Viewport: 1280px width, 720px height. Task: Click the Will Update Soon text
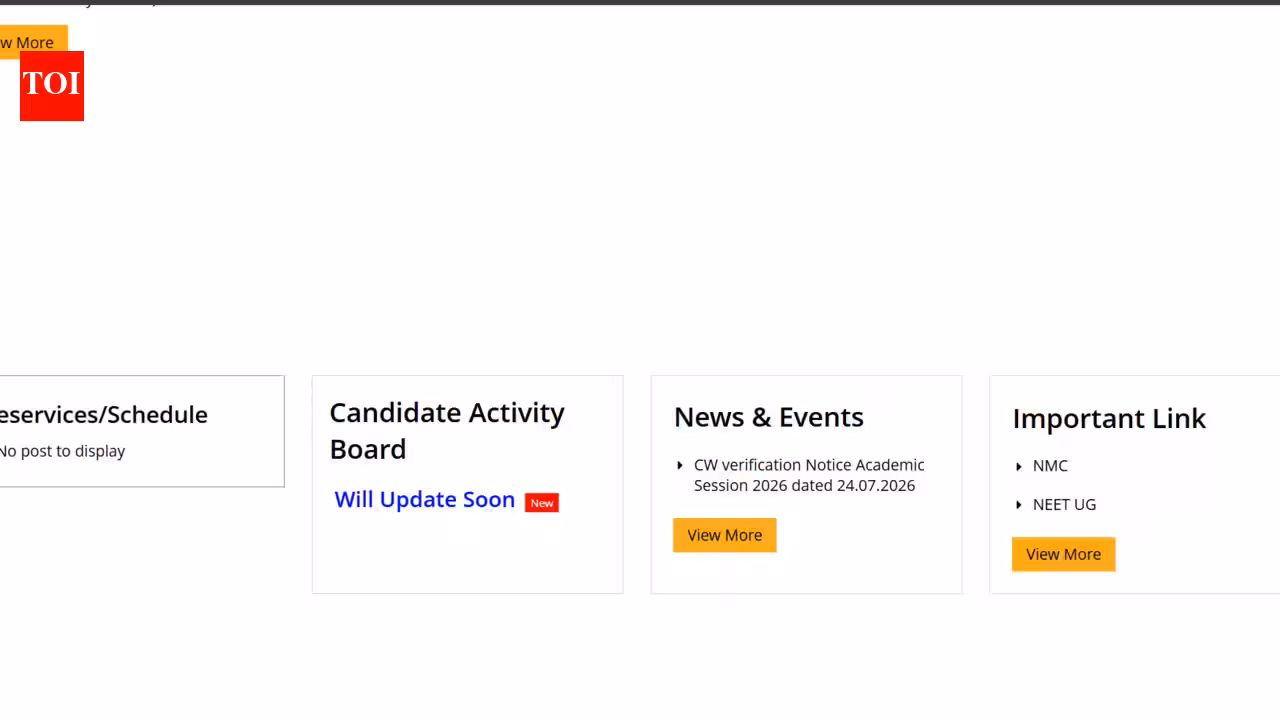tap(425, 499)
